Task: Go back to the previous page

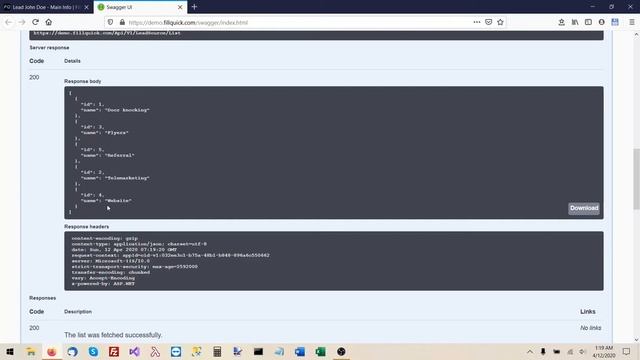Action: [x=9, y=22]
